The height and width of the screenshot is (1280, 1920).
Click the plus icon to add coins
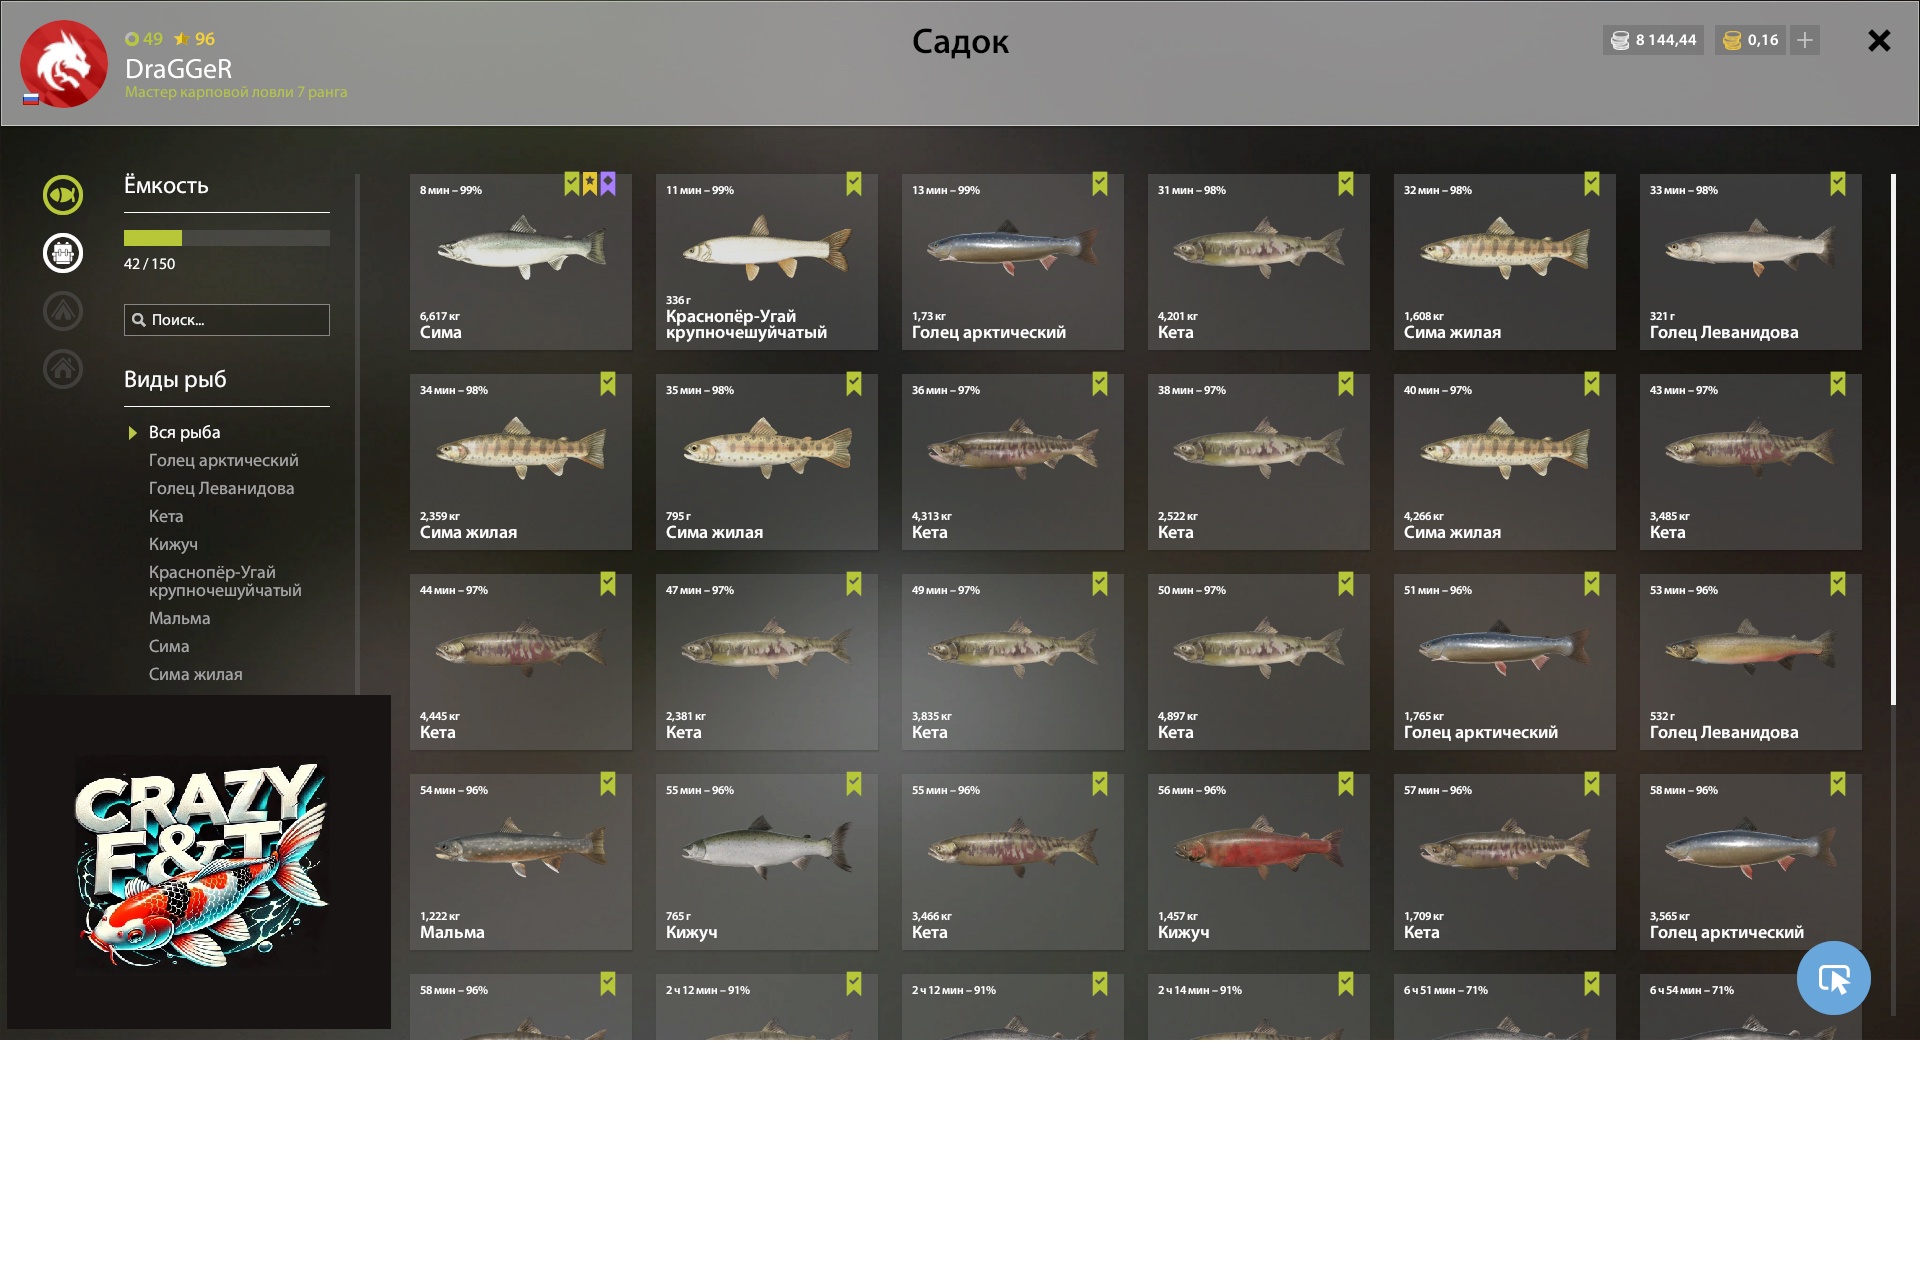click(x=1805, y=40)
